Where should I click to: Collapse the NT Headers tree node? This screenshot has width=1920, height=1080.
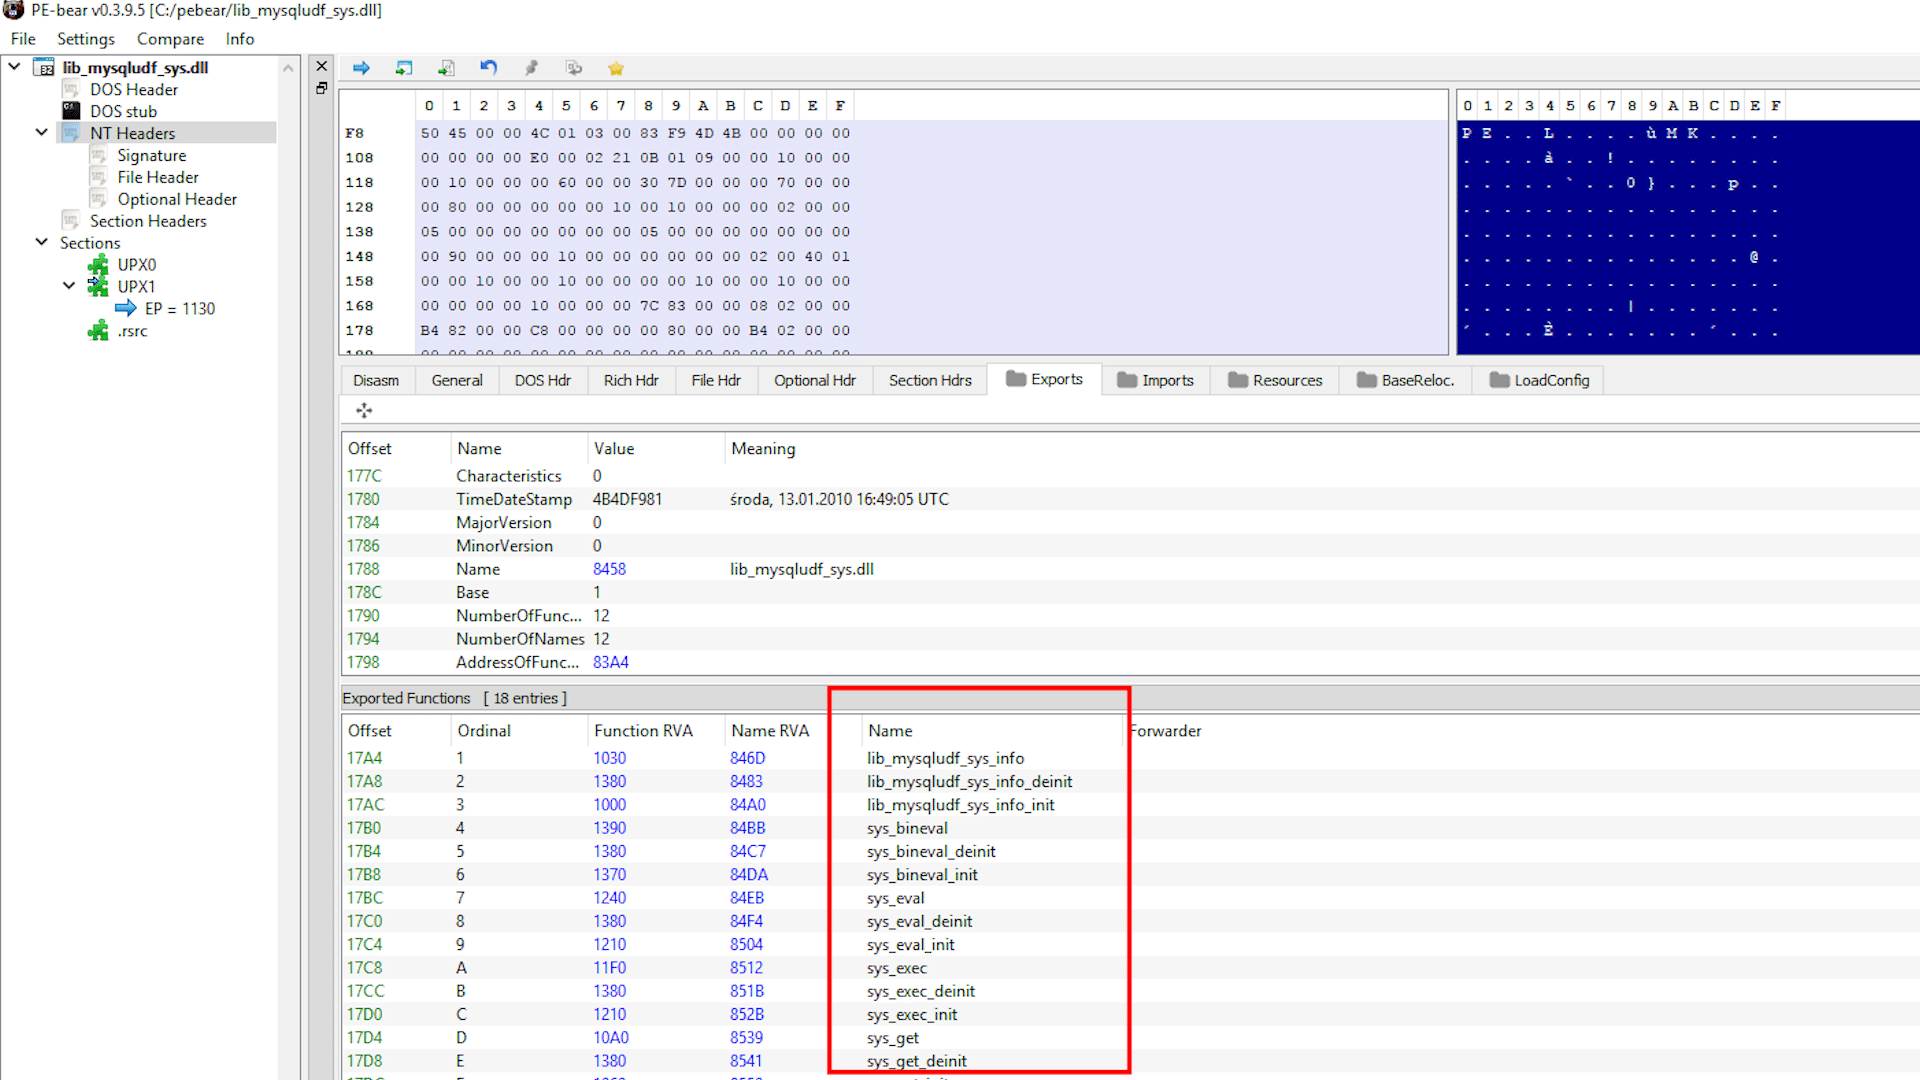coord(42,132)
